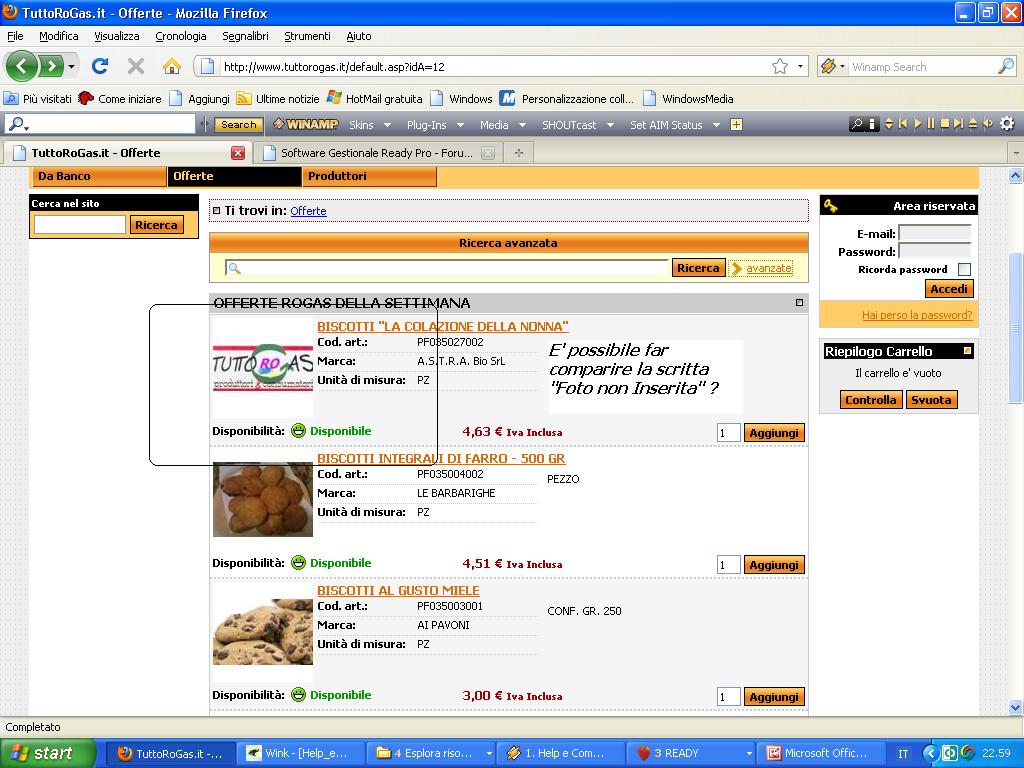Click the Biscotti al Gusto Miele thumbnail

coord(263,632)
